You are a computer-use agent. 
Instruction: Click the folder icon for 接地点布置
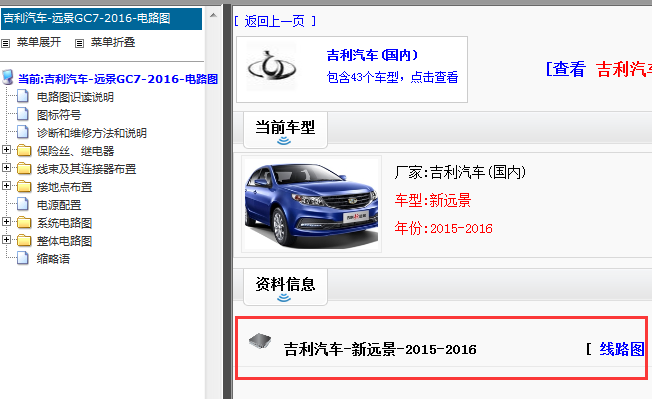tap(24, 186)
